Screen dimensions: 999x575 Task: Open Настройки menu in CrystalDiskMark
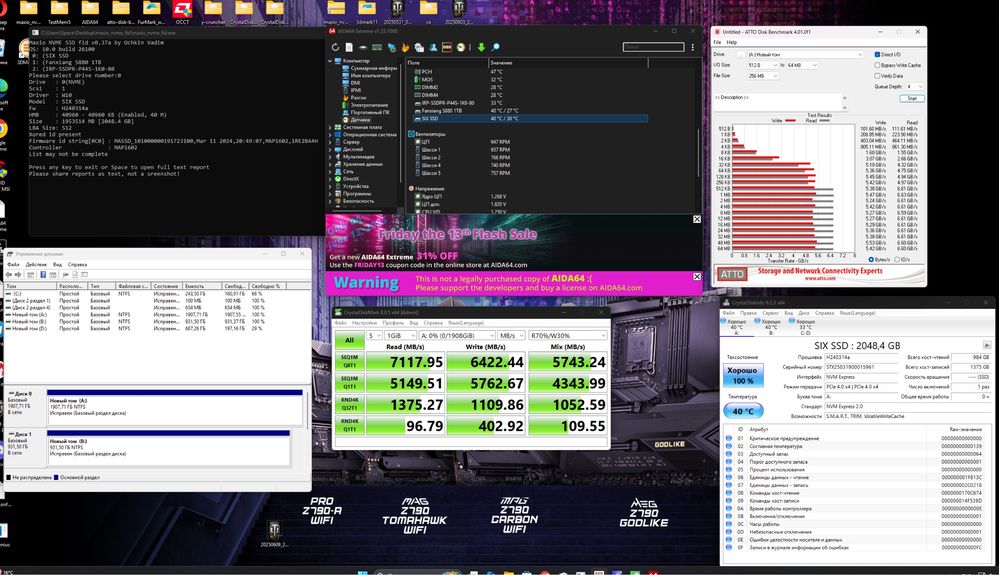(364, 323)
